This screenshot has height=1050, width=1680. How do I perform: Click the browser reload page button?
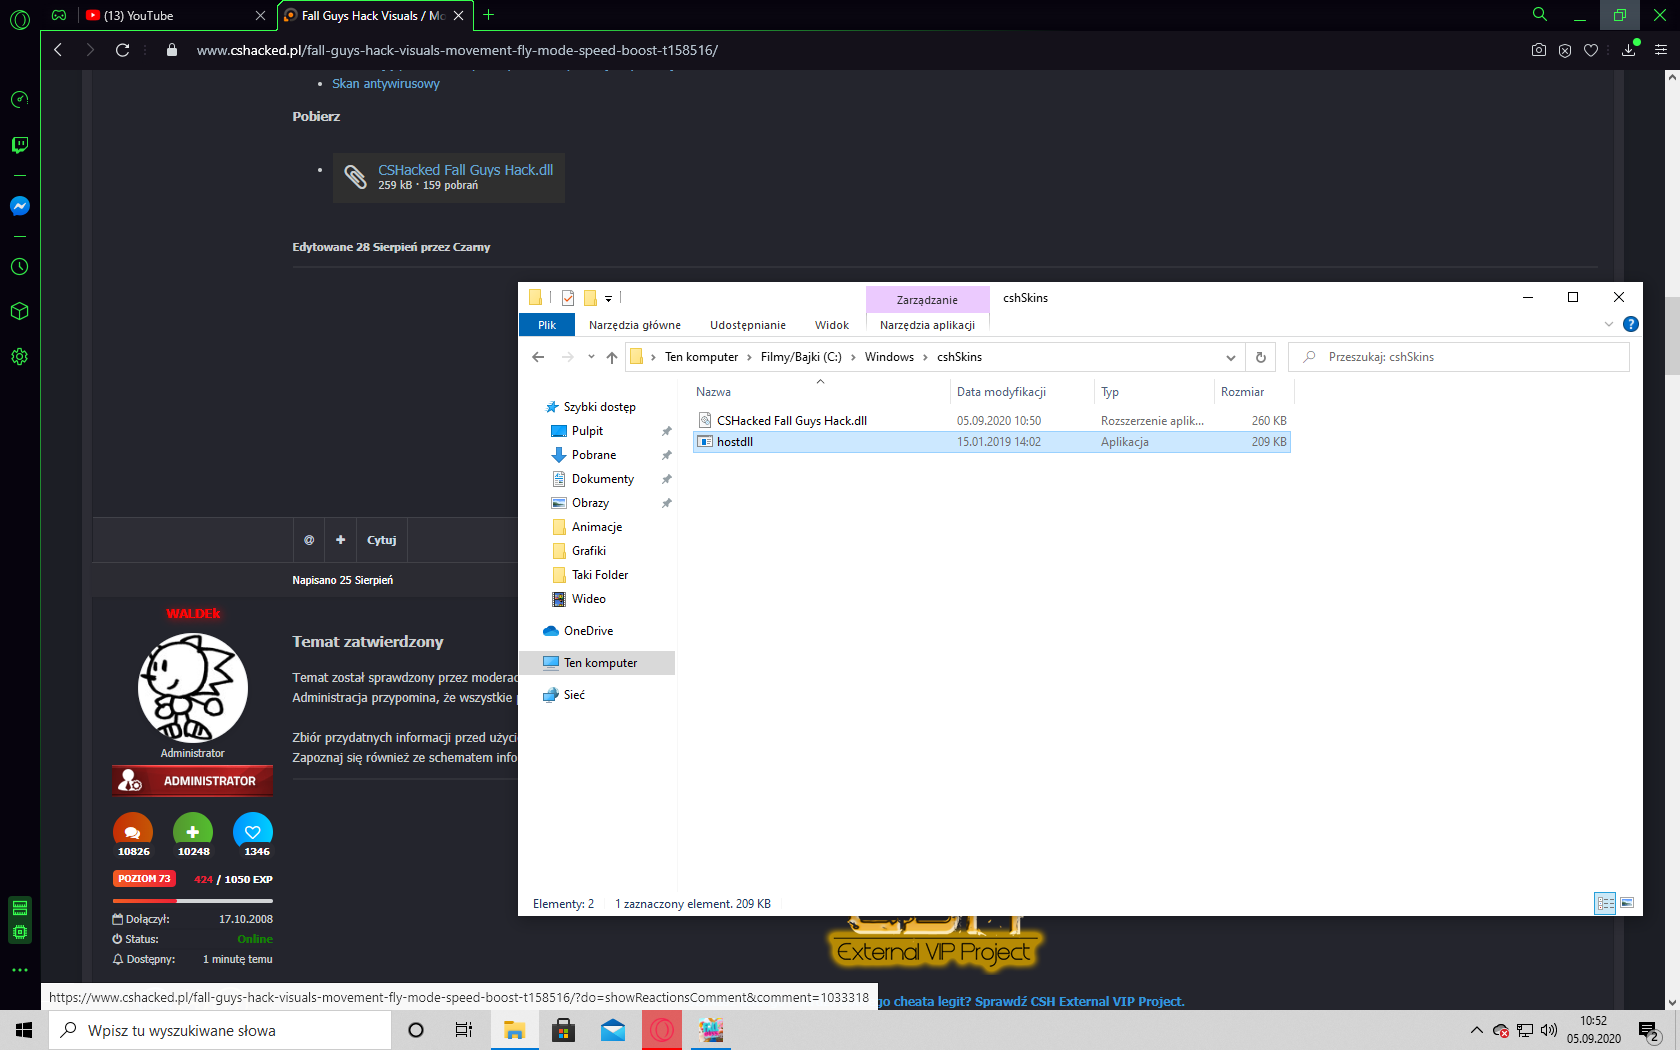122,50
